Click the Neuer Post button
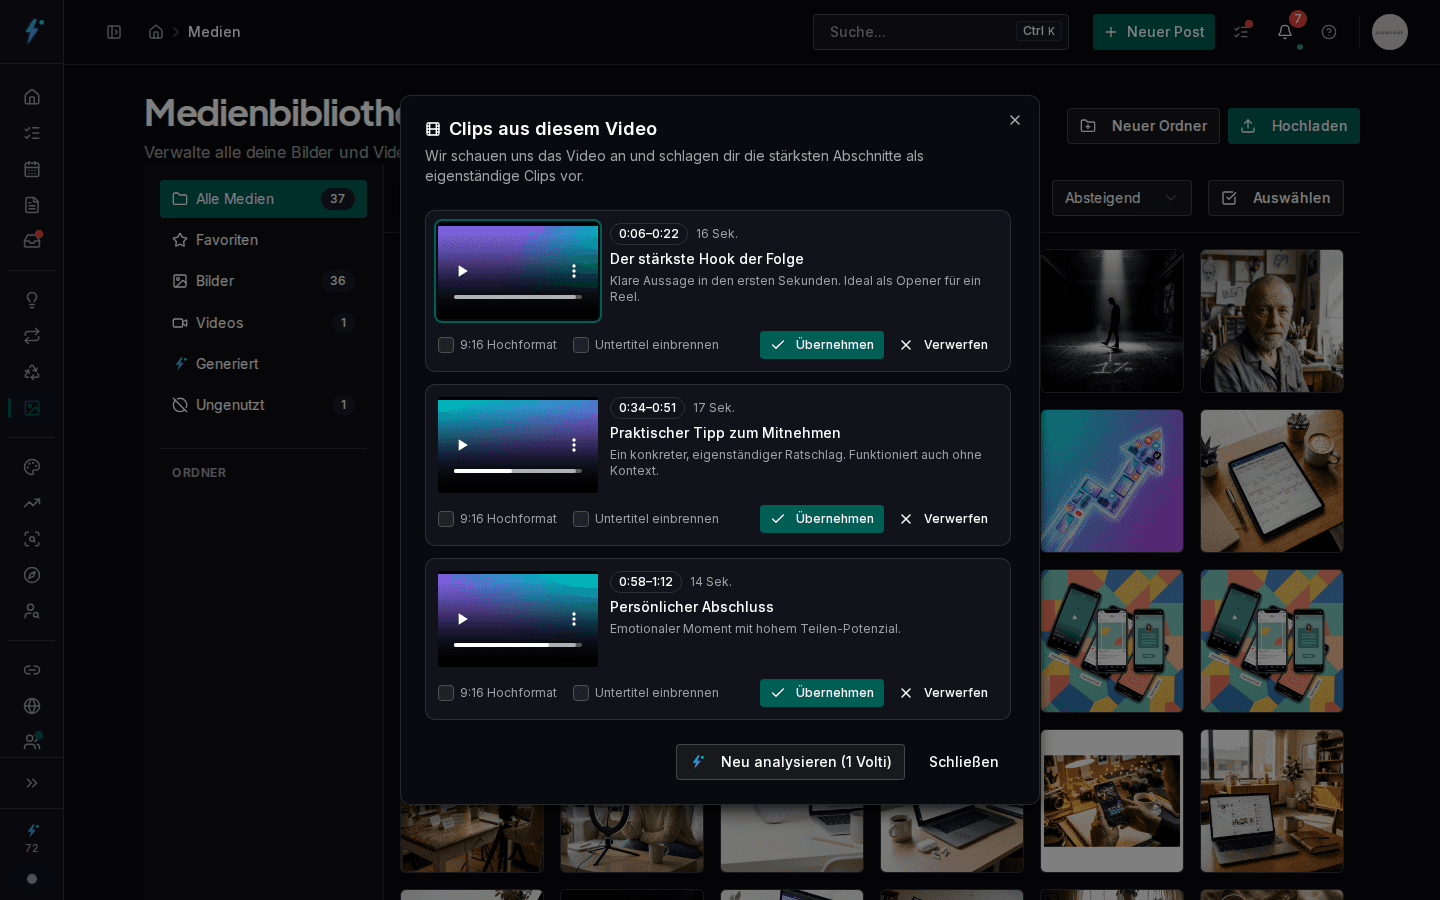Image resolution: width=1440 pixels, height=900 pixels. point(1154,32)
